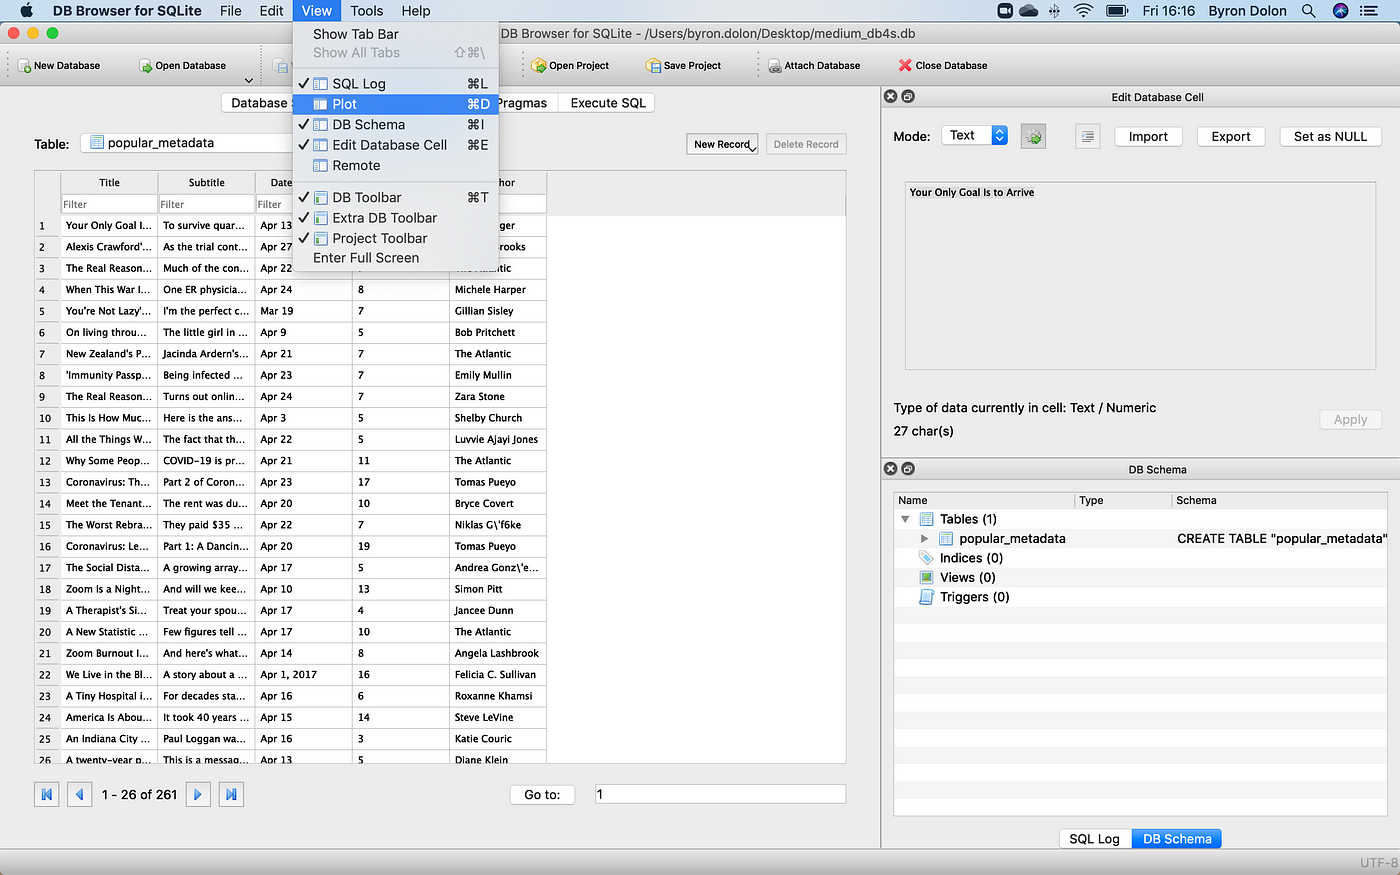Click the Attach Database toolbar icon
The image size is (1400, 875).
pyautogui.click(x=774, y=66)
